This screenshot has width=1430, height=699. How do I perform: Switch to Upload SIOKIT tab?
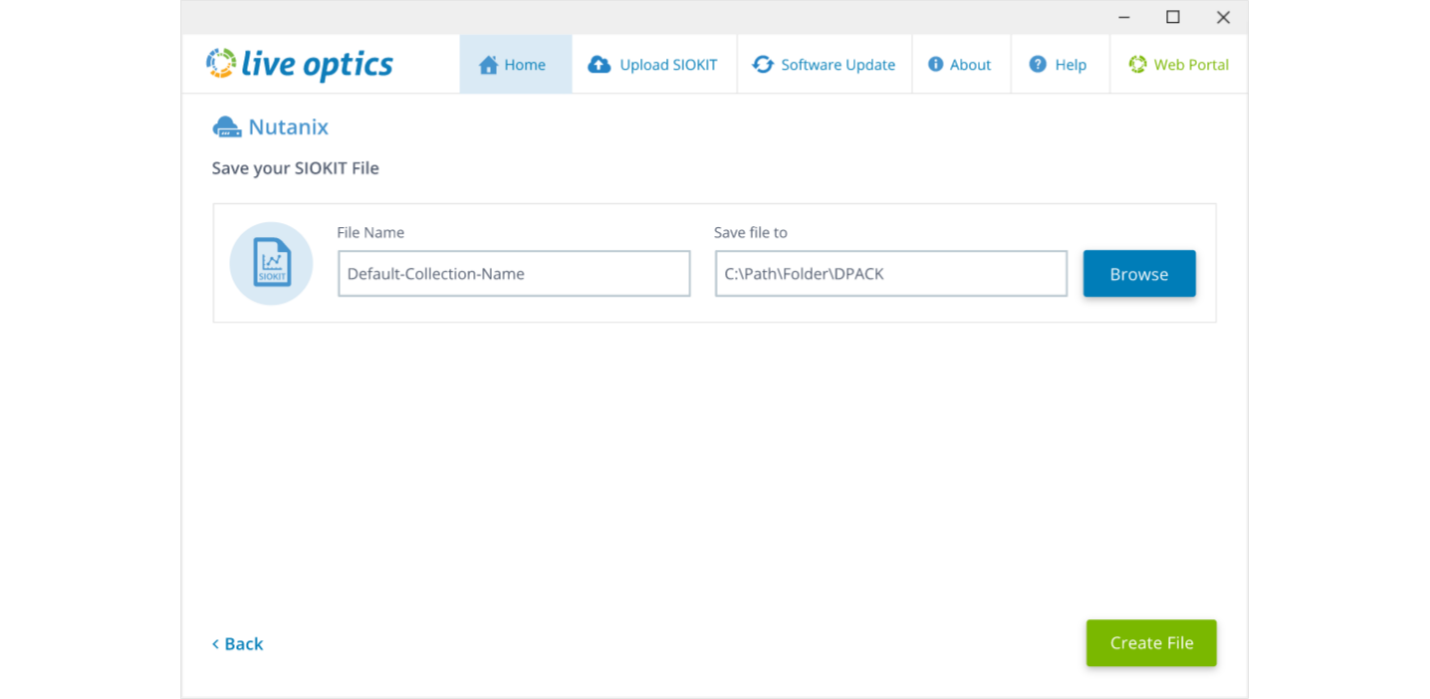pos(655,64)
